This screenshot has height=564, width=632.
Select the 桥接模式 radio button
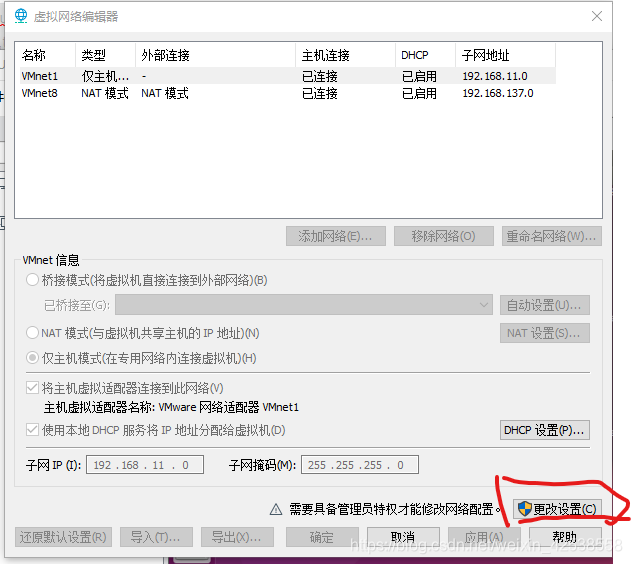tap(32, 280)
